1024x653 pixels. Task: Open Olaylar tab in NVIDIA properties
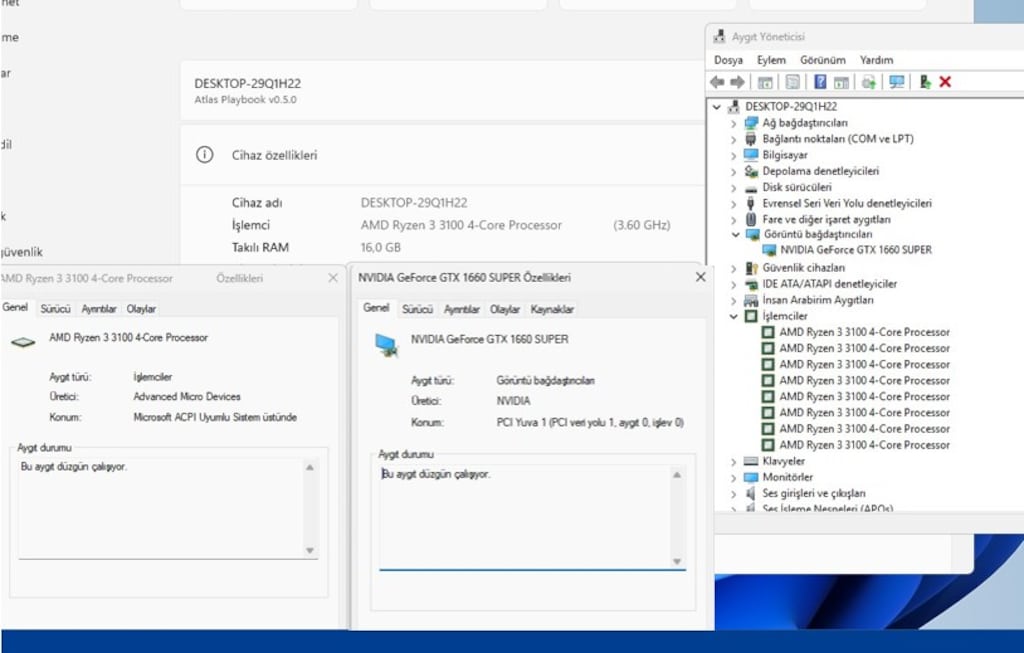pyautogui.click(x=505, y=309)
